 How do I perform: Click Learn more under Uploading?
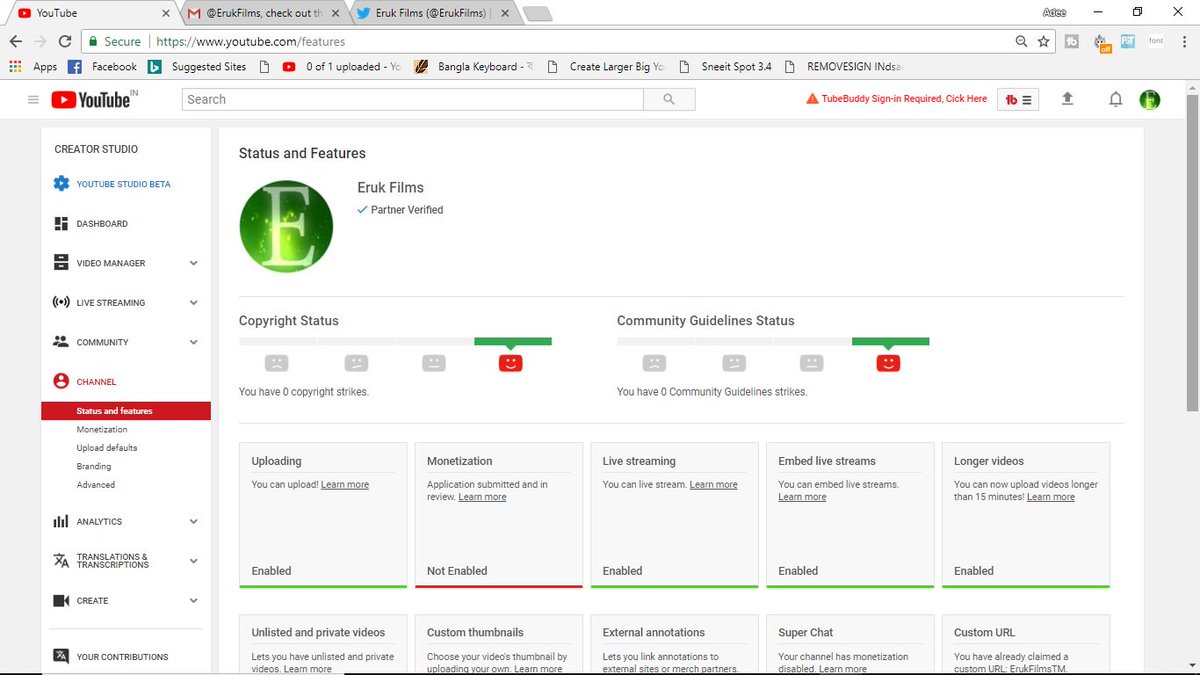pyautogui.click(x=345, y=485)
